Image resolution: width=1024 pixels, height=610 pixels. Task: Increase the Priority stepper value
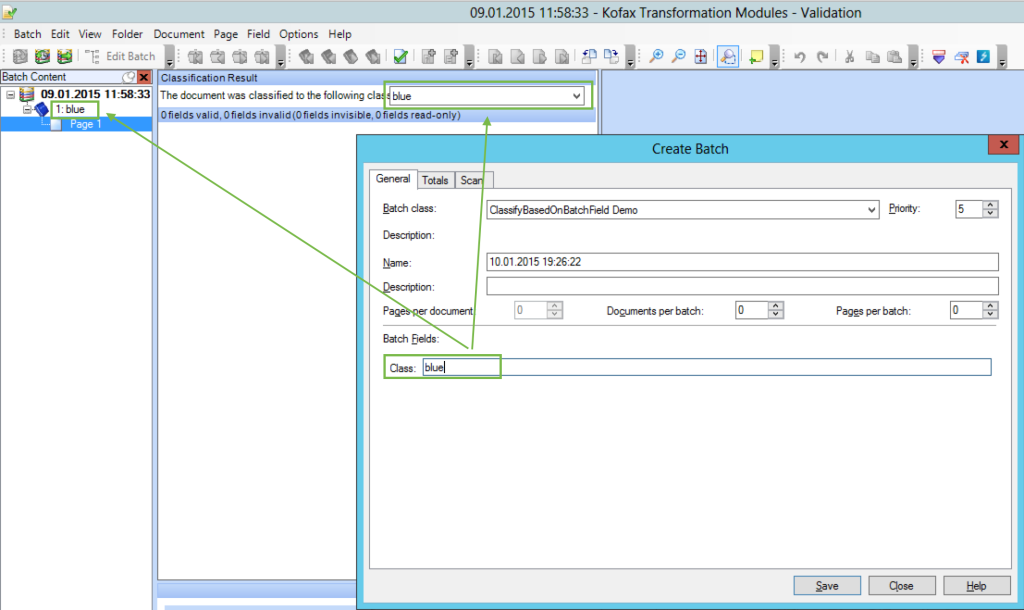991,205
